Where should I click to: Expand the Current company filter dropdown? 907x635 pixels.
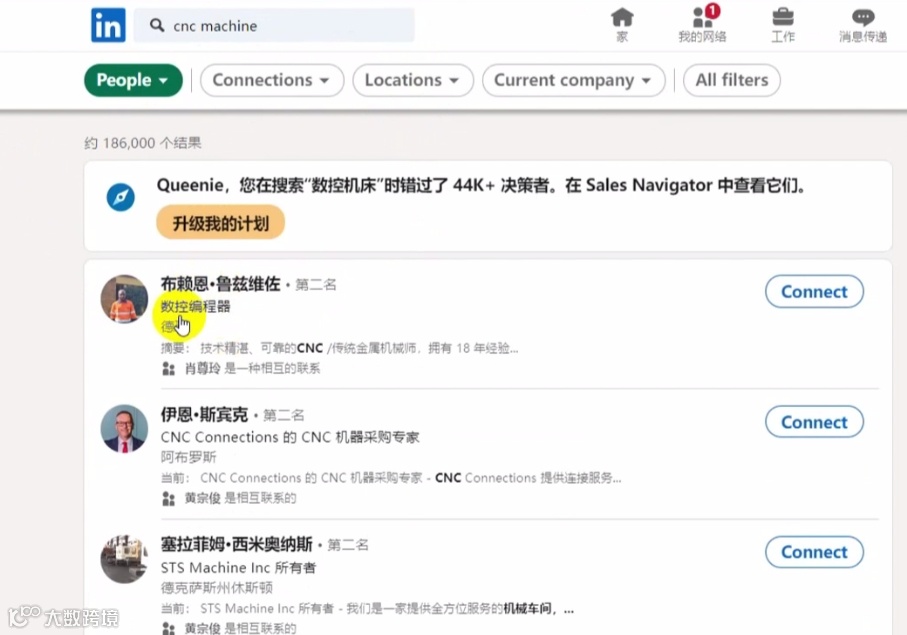(573, 80)
